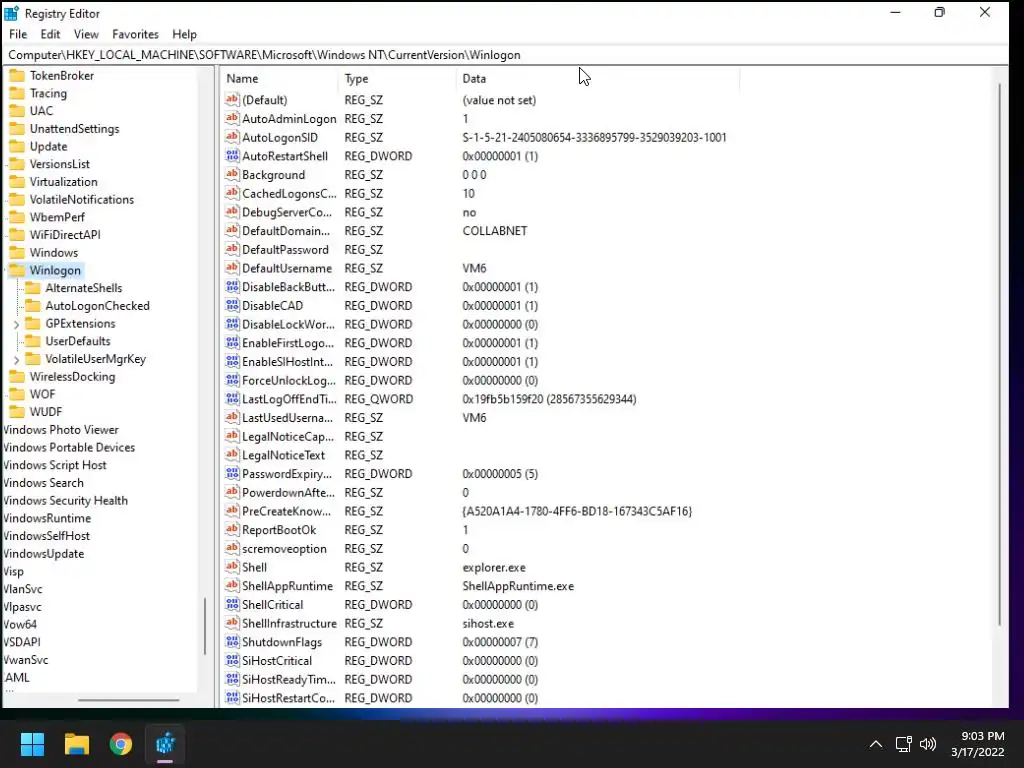
Task: Select the EnableFirstLogo... value name
Action: [288, 343]
